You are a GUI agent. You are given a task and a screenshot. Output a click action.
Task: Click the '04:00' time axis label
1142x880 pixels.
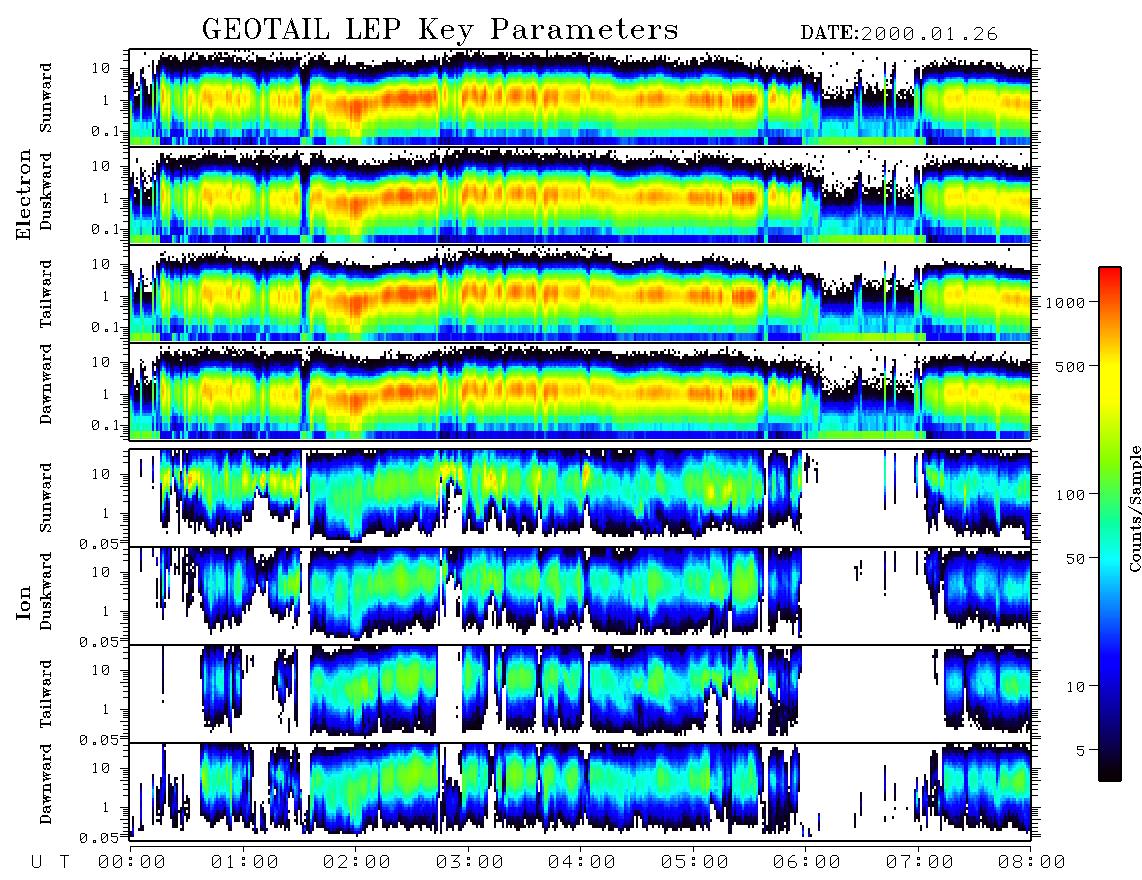(582, 862)
